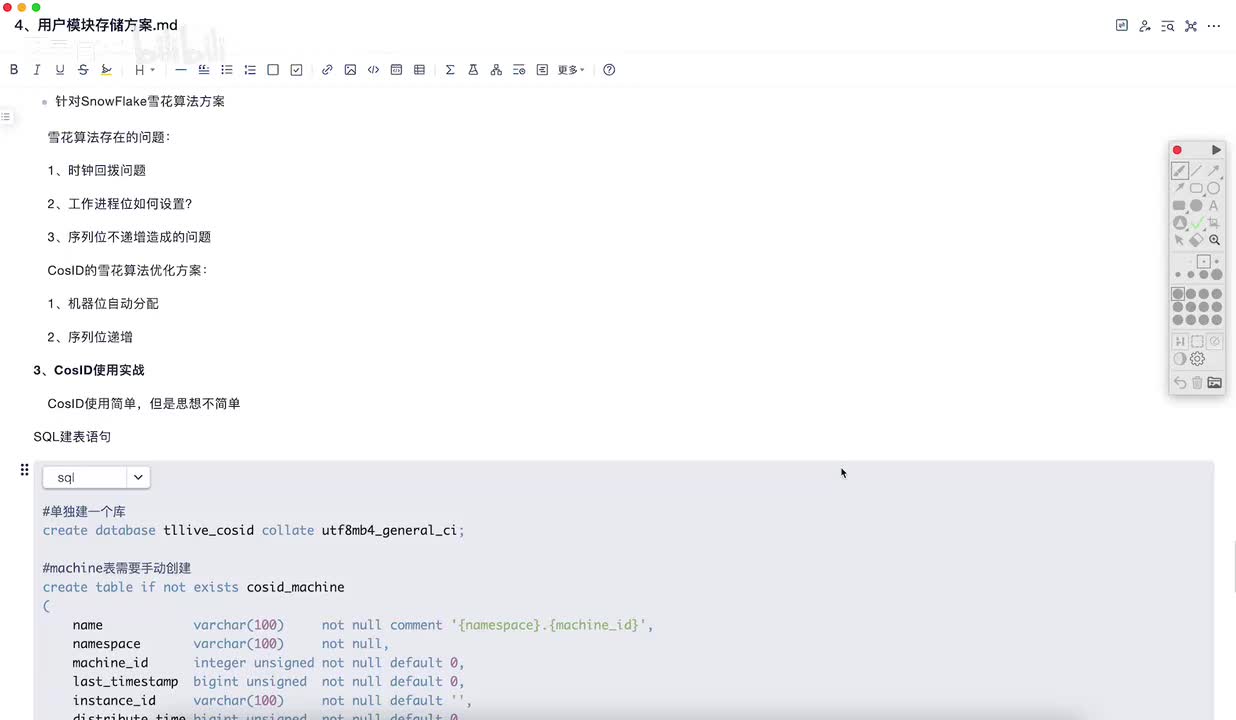
Task: Open the mind map view icon
Action: coord(1191,26)
